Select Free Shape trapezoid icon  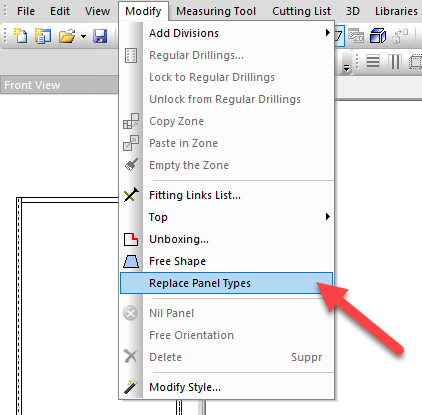pyautogui.click(x=131, y=261)
